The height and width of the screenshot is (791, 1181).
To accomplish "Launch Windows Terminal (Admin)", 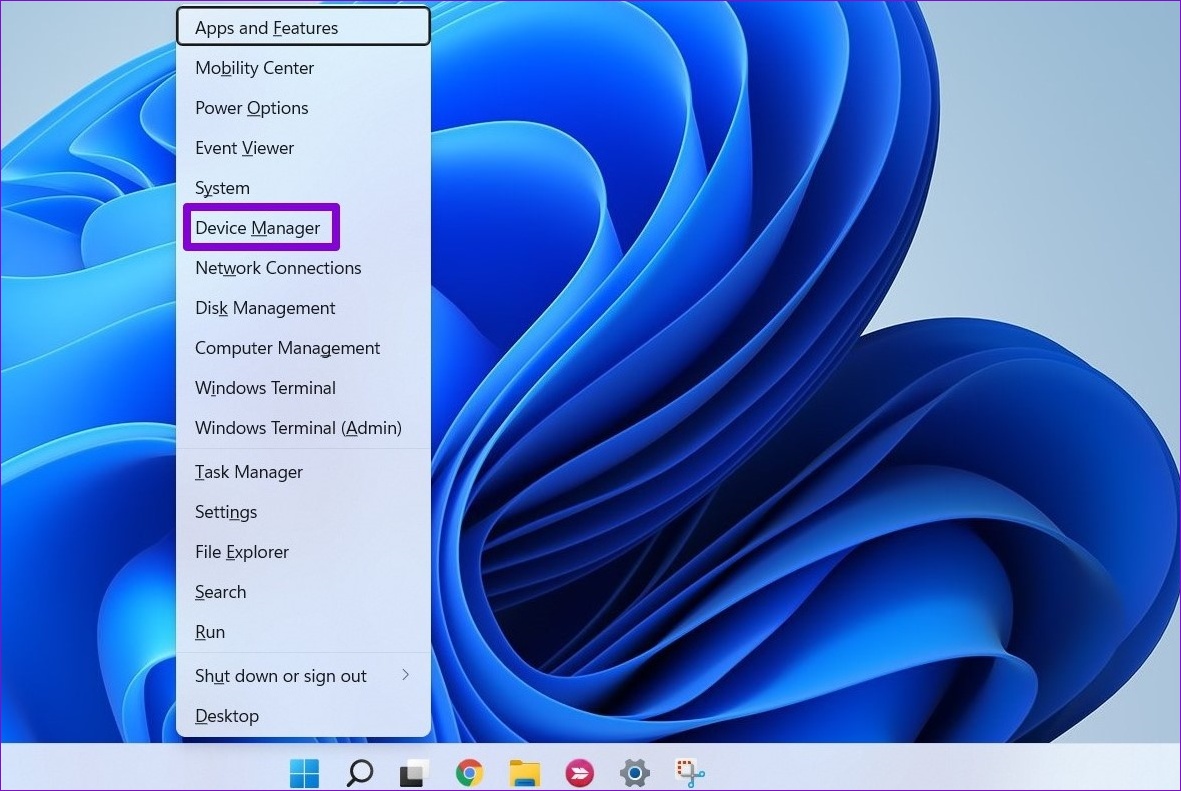I will [298, 428].
